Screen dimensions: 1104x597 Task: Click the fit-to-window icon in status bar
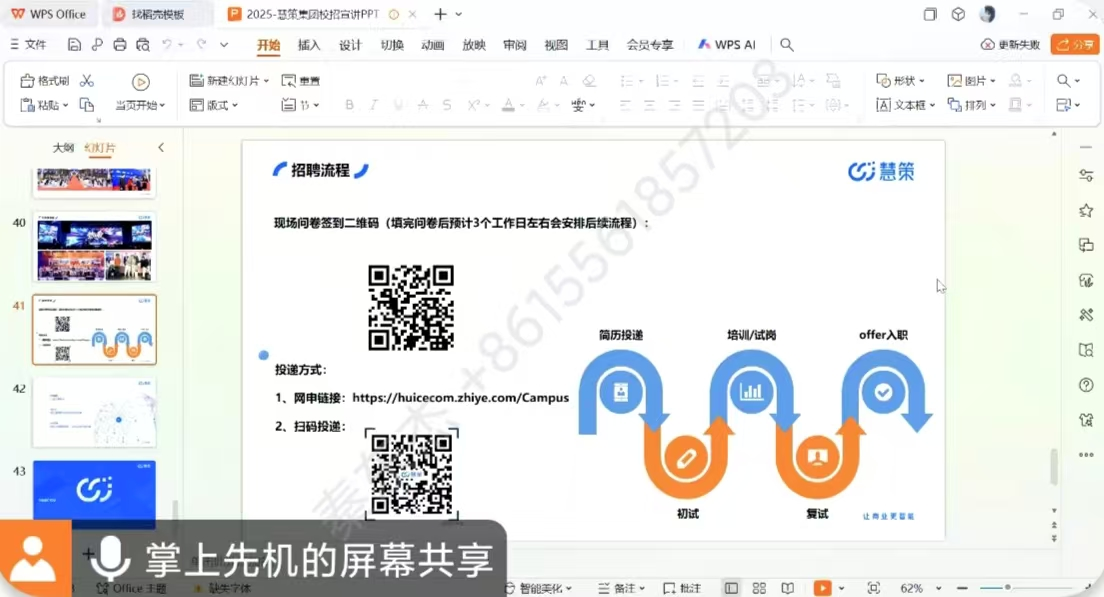(873, 589)
